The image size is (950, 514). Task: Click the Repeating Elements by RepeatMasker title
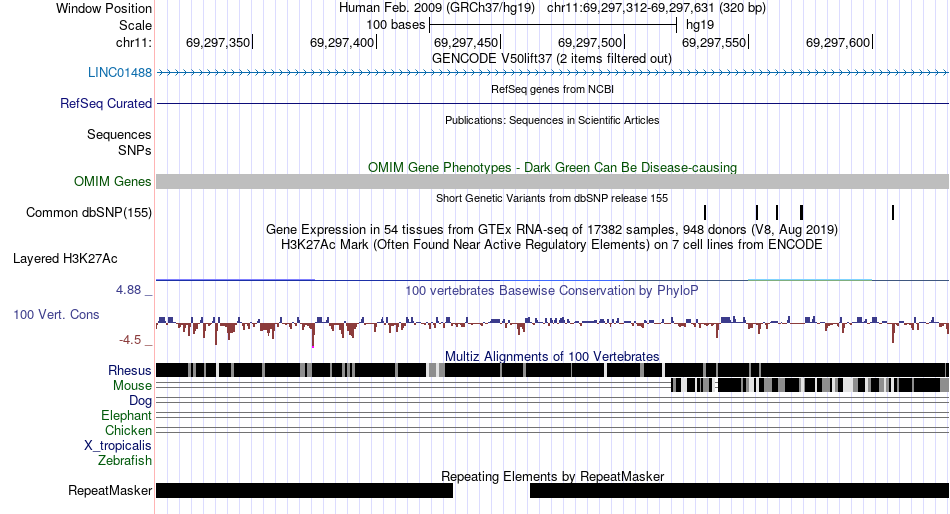pyautogui.click(x=553, y=476)
